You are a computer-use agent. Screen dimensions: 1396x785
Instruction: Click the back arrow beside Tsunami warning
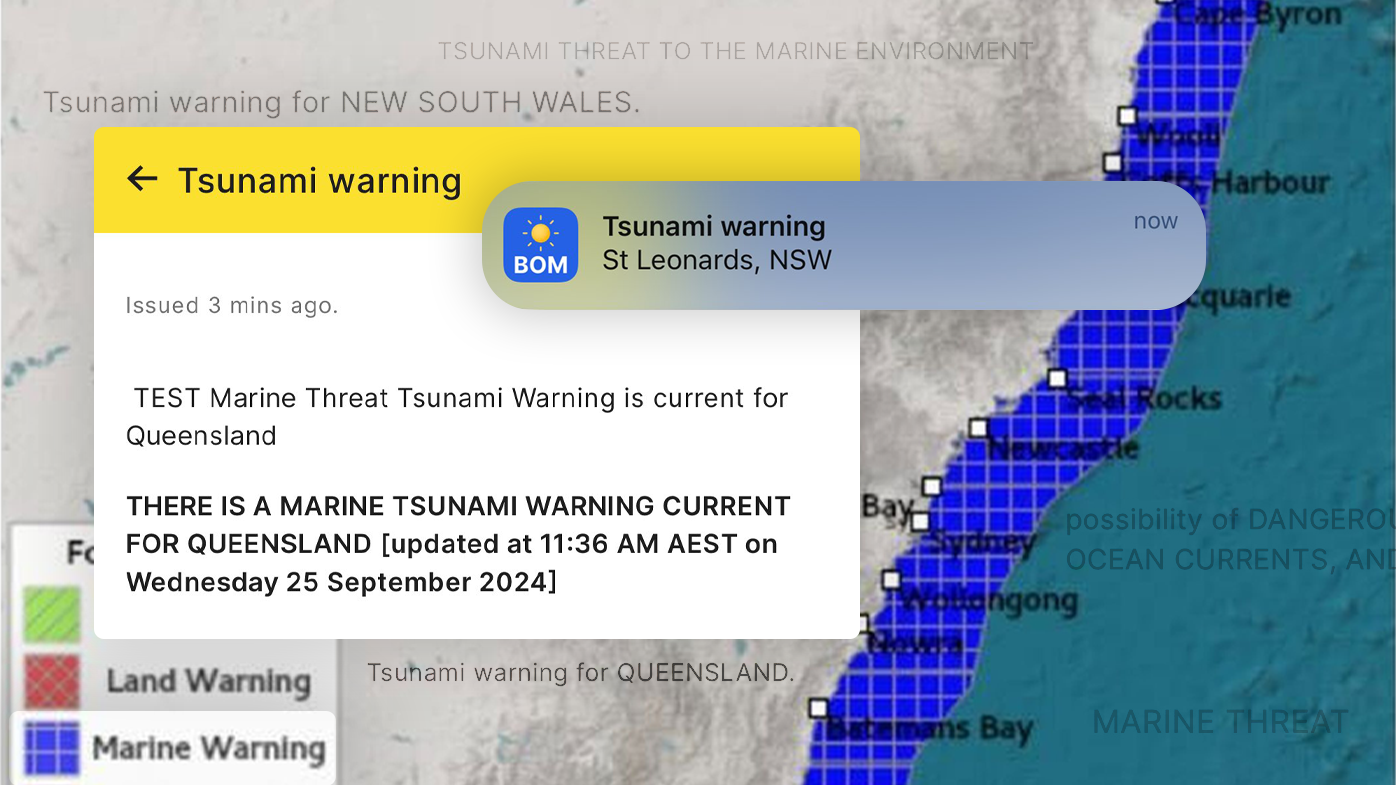point(142,179)
